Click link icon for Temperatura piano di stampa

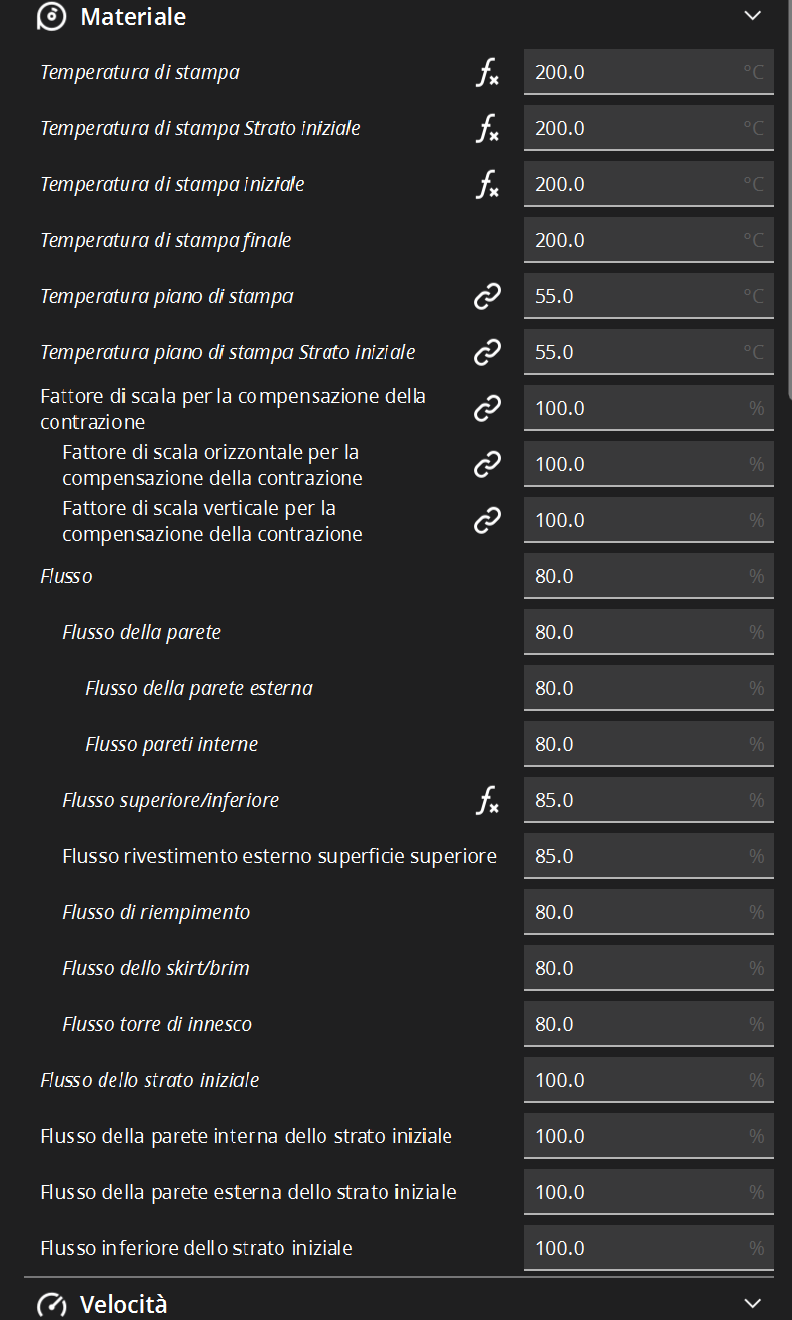(x=487, y=297)
